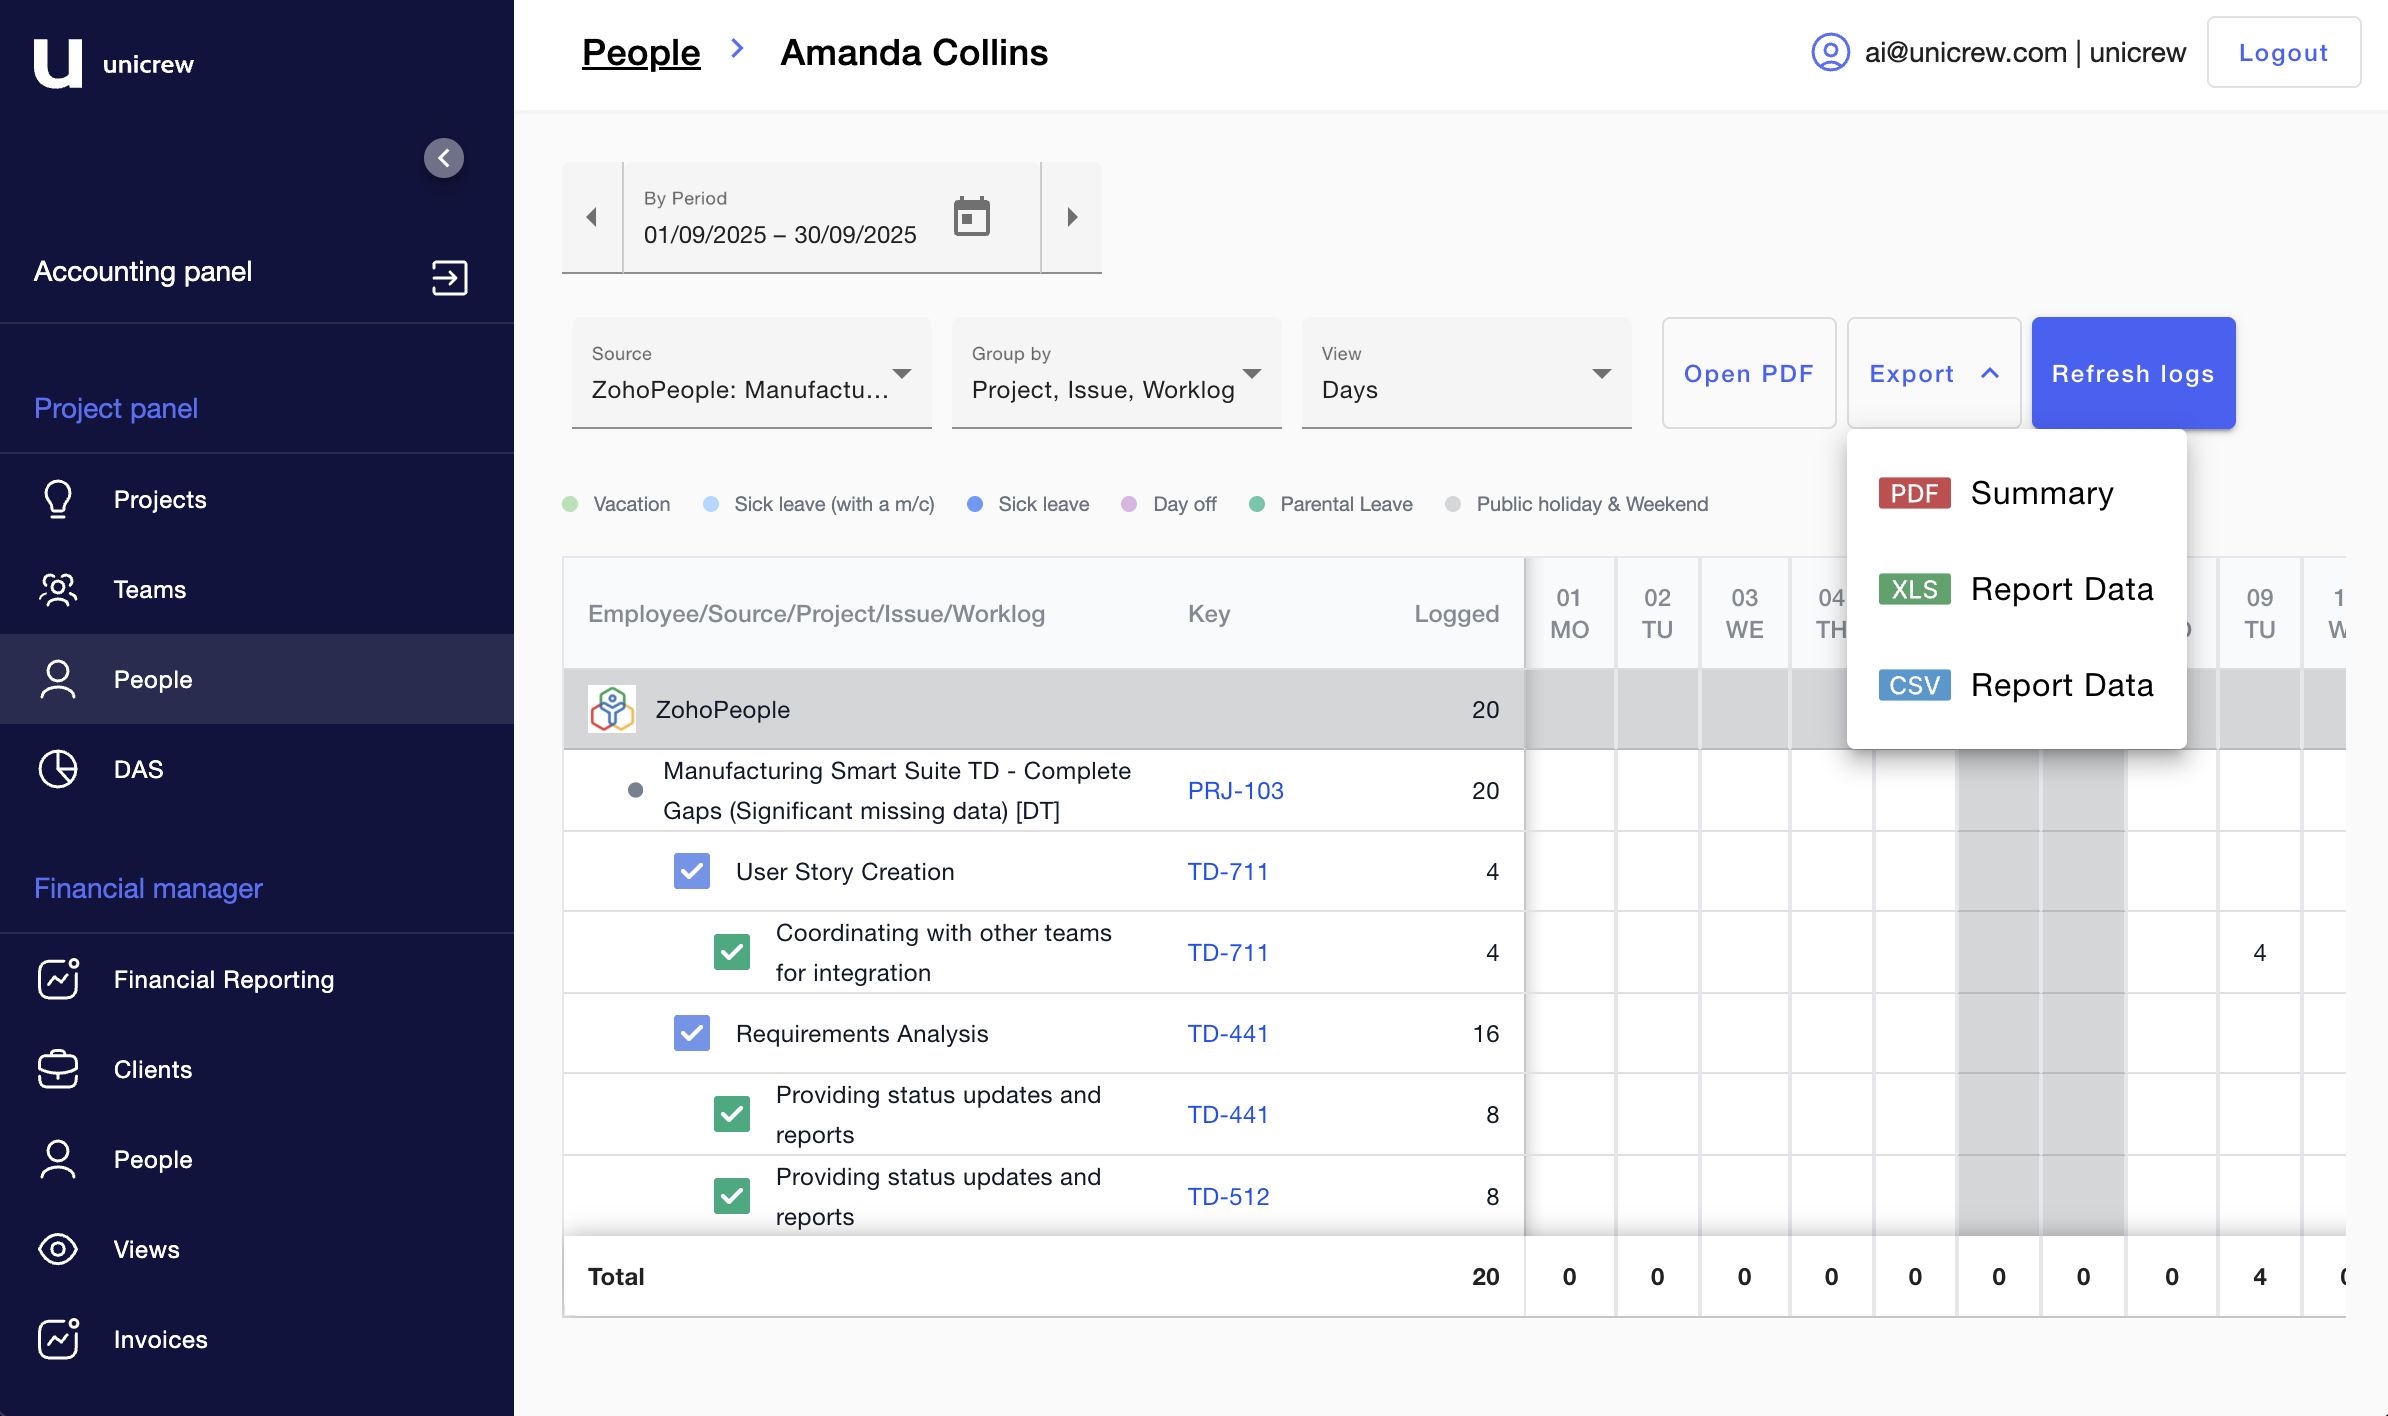
Task: Collapse the sidebar with the chevron button
Action: pyautogui.click(x=443, y=158)
